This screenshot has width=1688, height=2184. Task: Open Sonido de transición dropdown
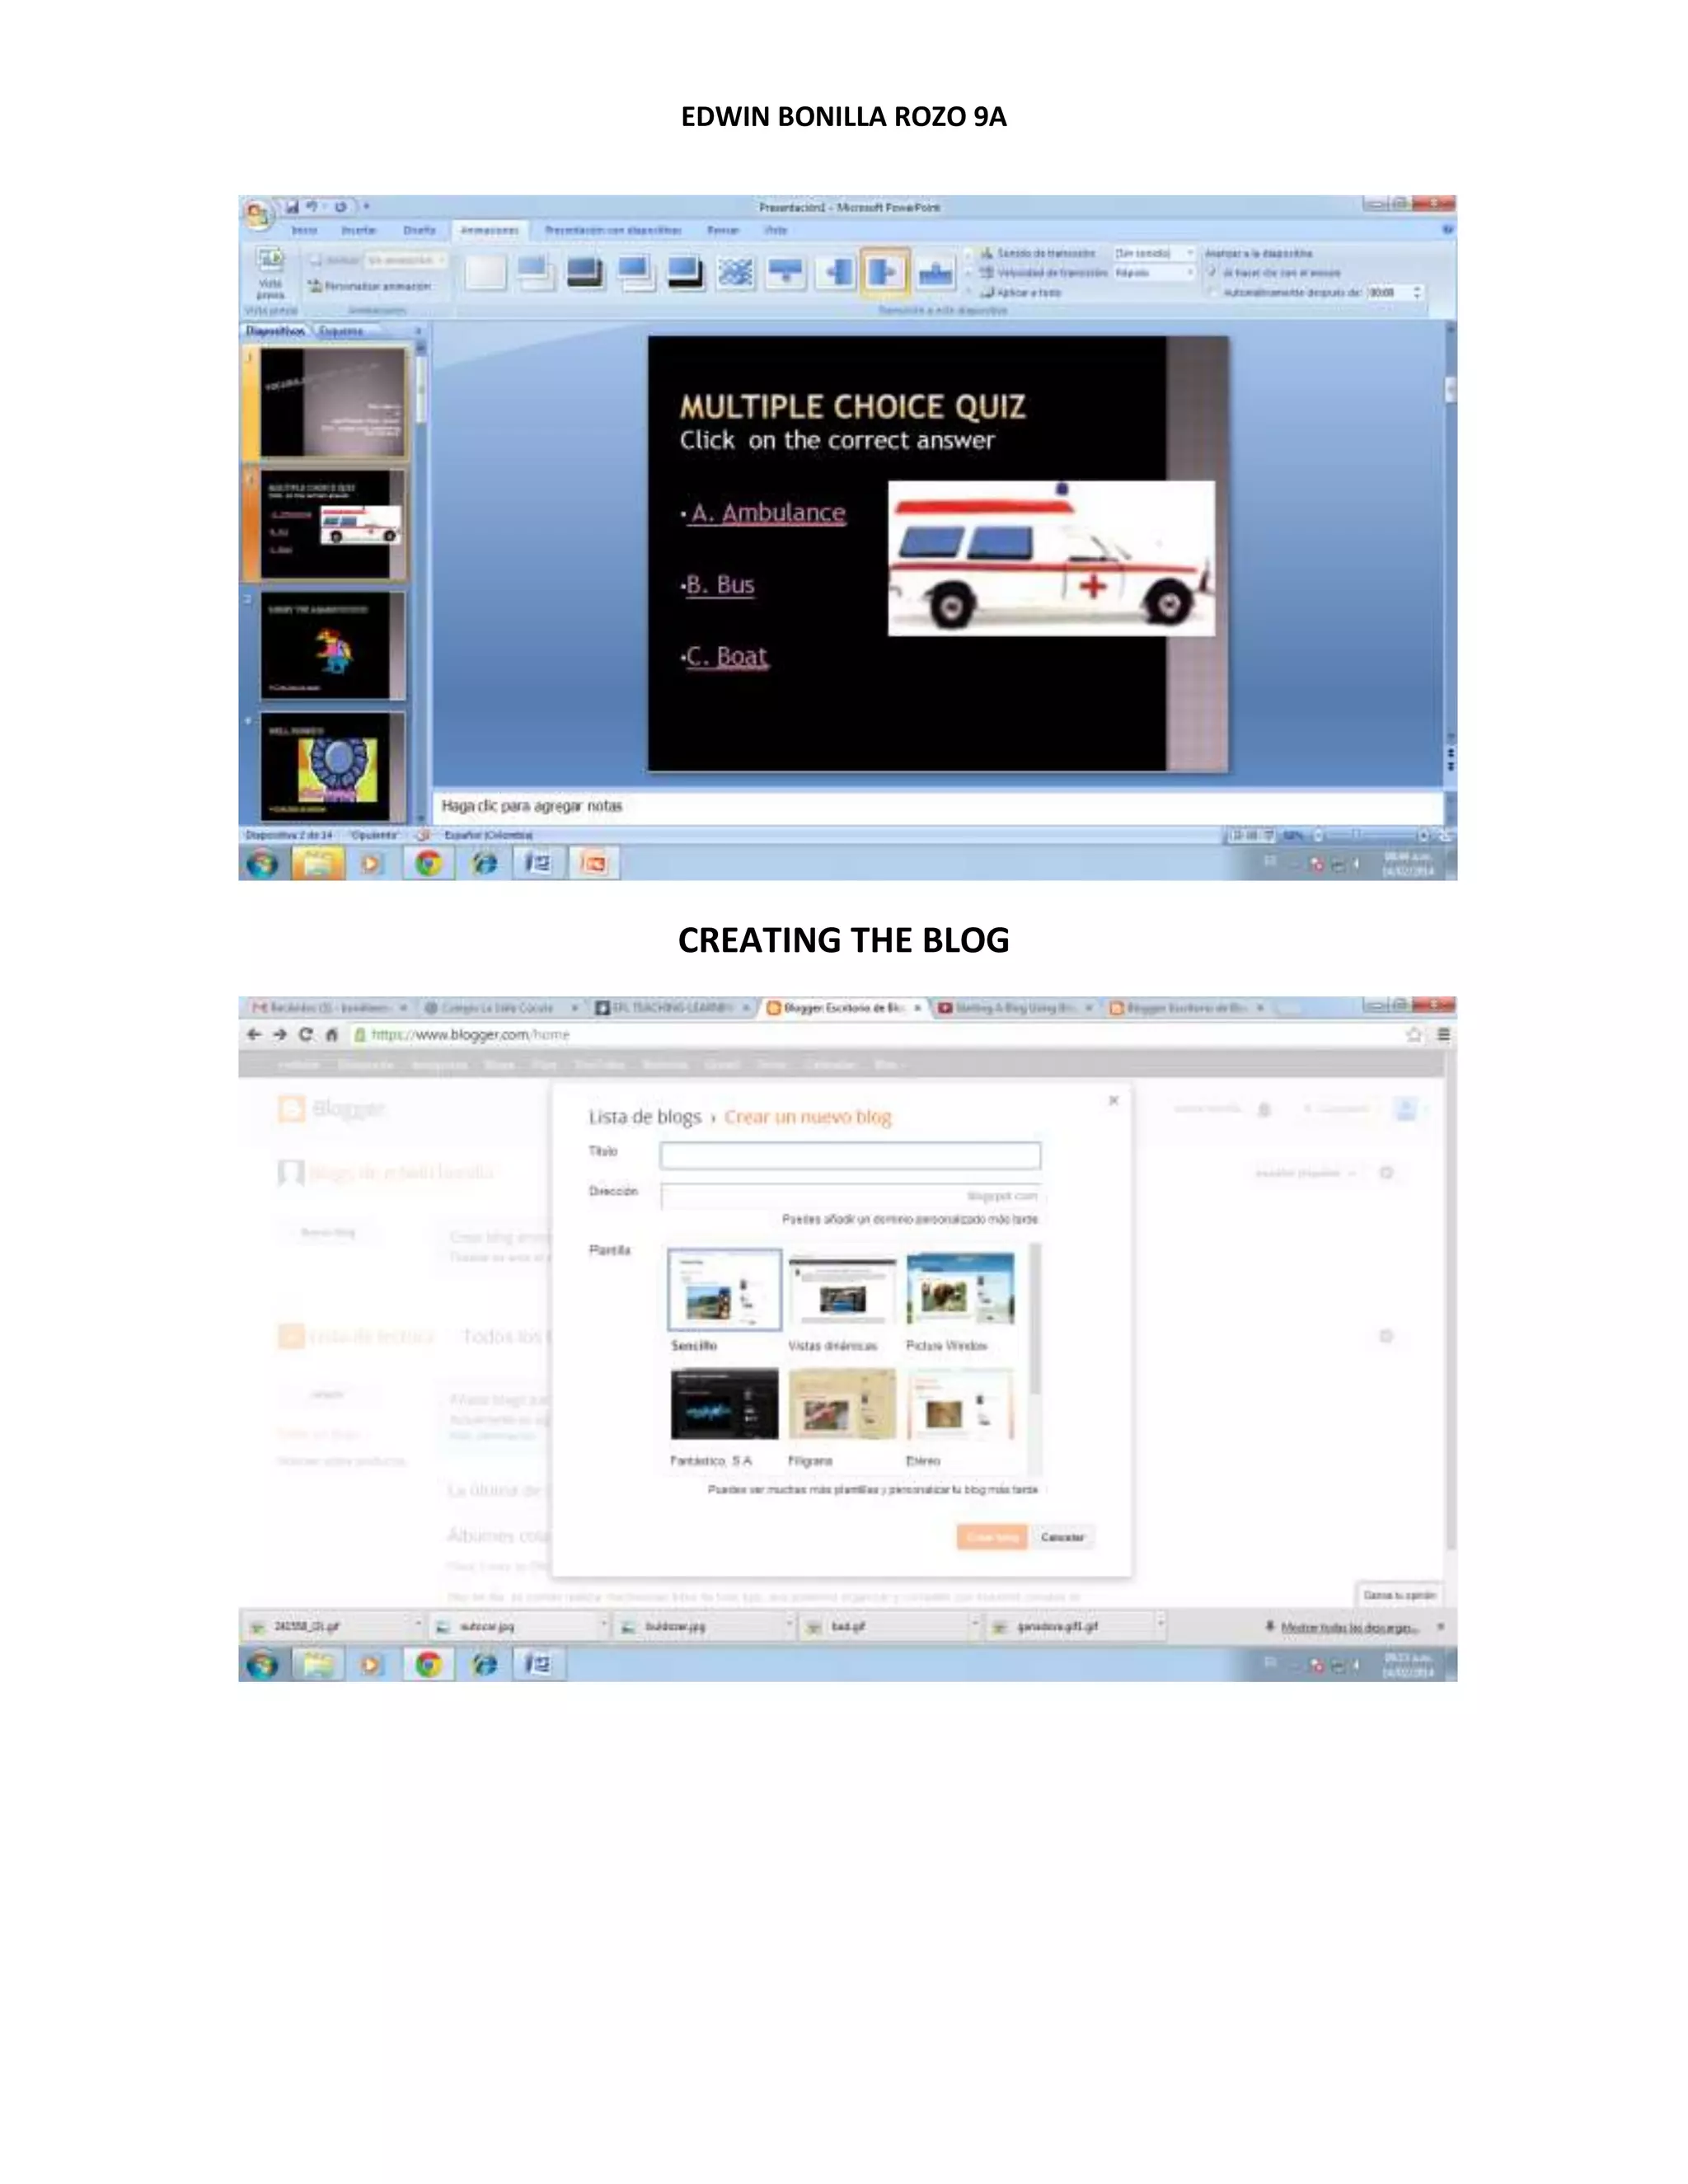1190,254
